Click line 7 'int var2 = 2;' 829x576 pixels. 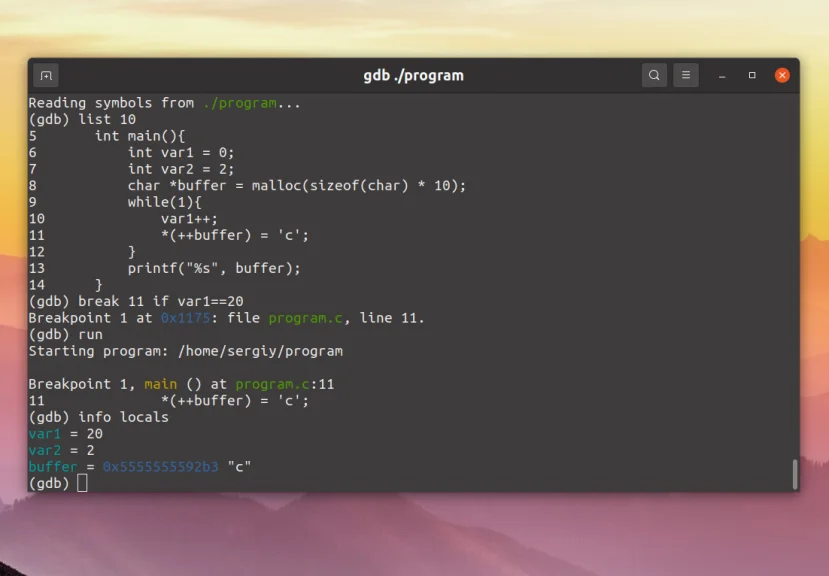(x=180, y=169)
